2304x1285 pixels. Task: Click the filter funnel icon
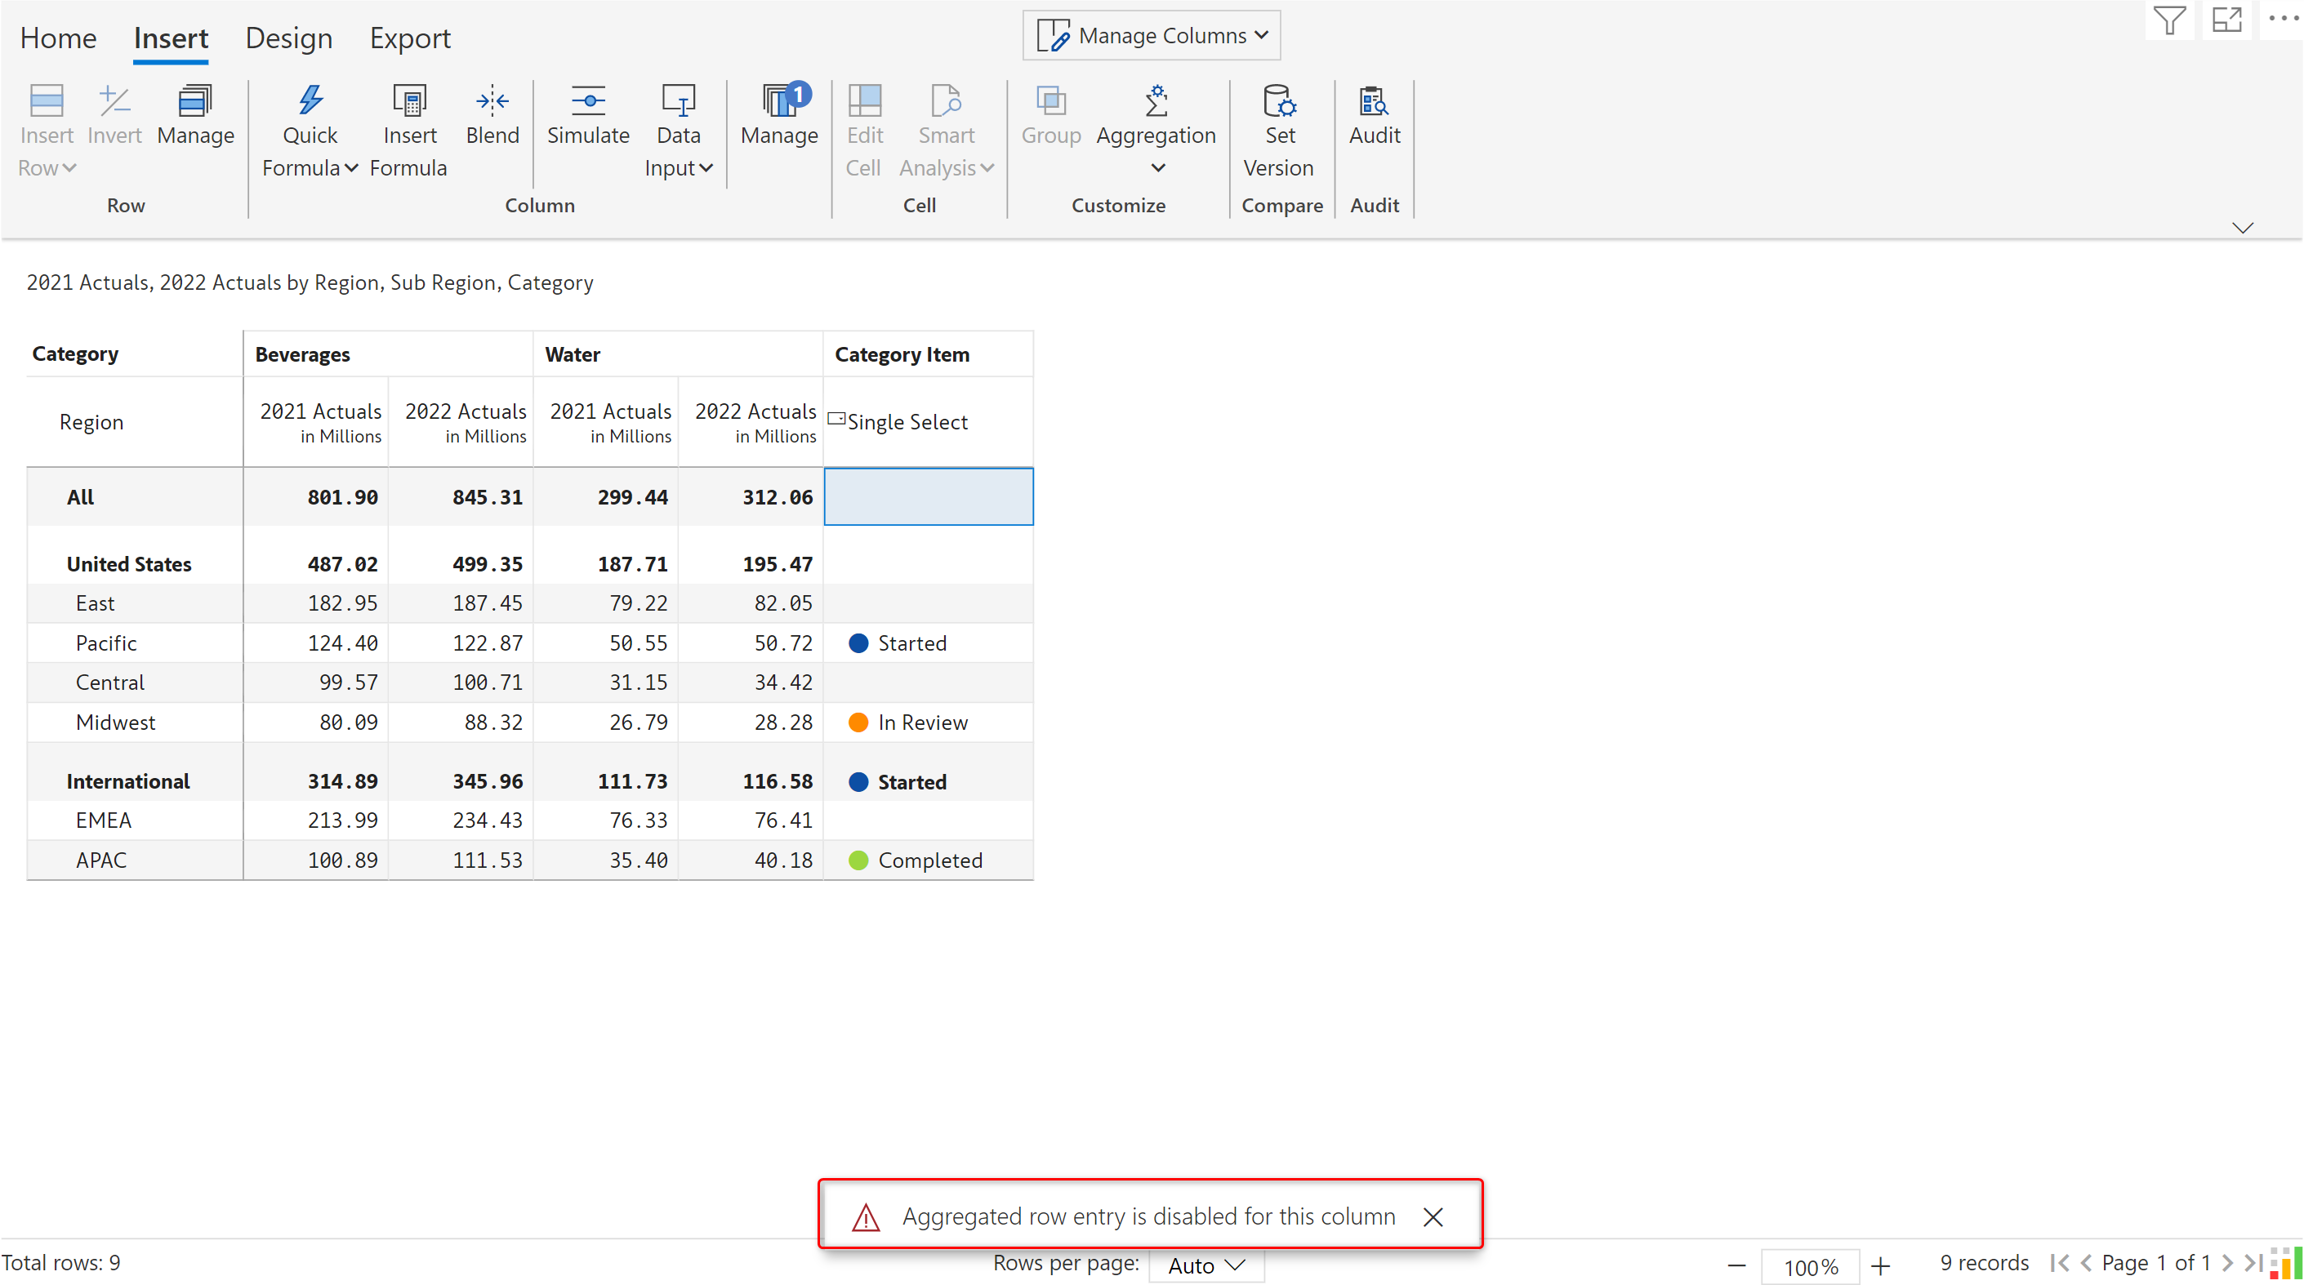tap(2169, 20)
